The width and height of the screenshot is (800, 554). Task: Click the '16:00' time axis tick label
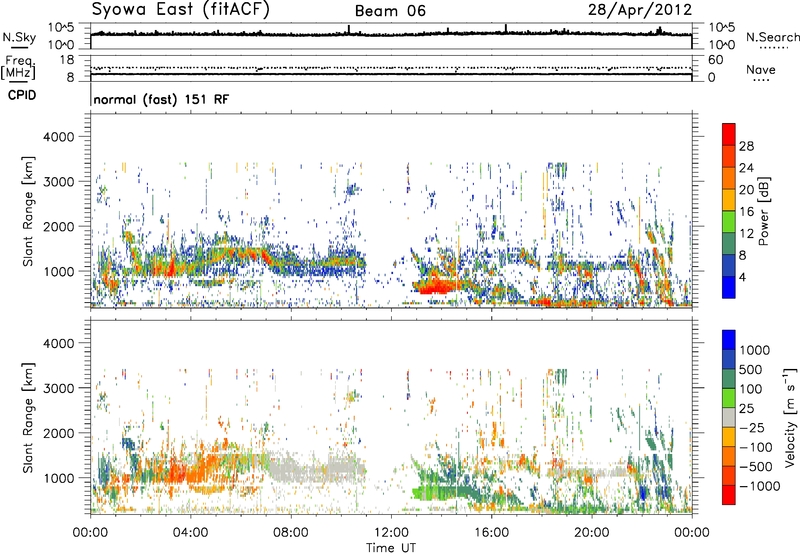[491, 533]
